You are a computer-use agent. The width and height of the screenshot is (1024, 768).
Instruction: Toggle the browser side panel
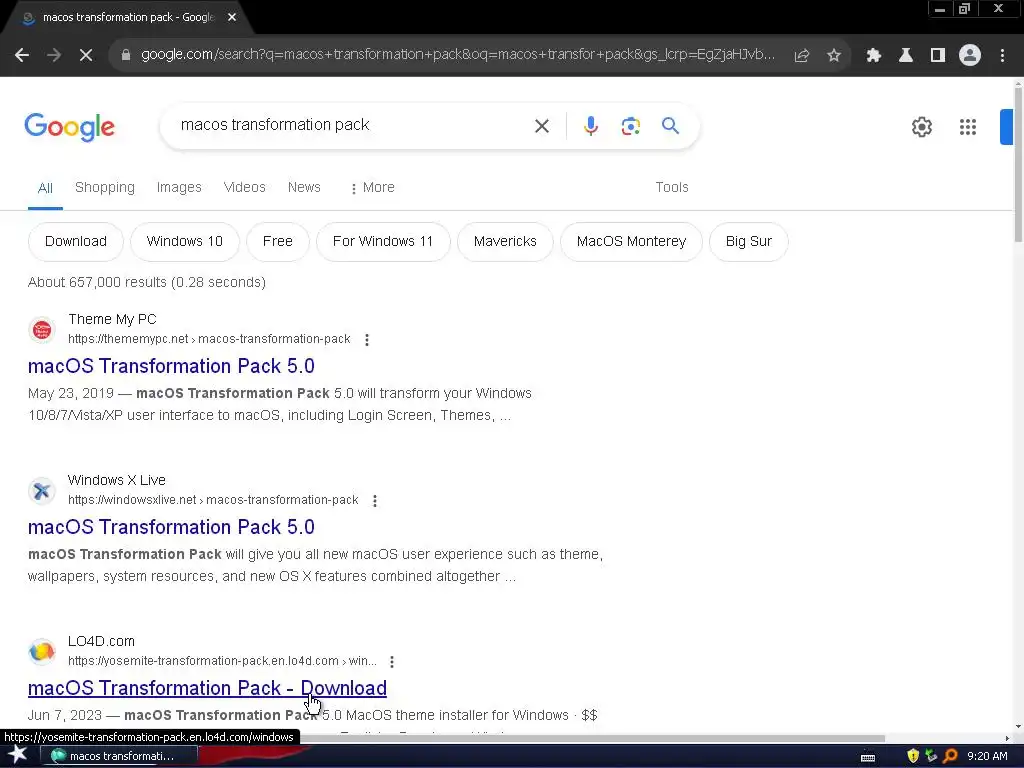tap(937, 56)
